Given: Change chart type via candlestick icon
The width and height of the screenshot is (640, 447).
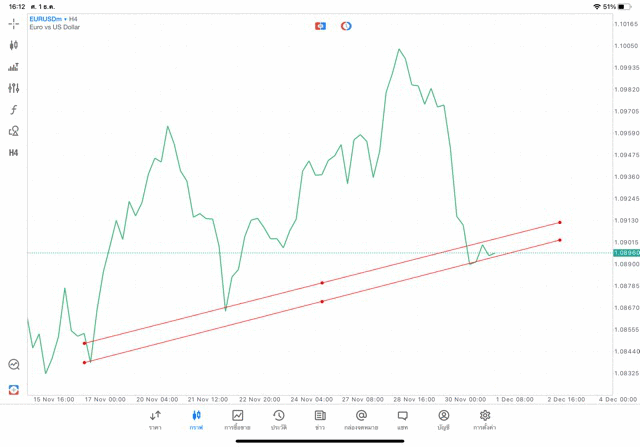Looking at the screenshot, I should pyautogui.click(x=13, y=45).
